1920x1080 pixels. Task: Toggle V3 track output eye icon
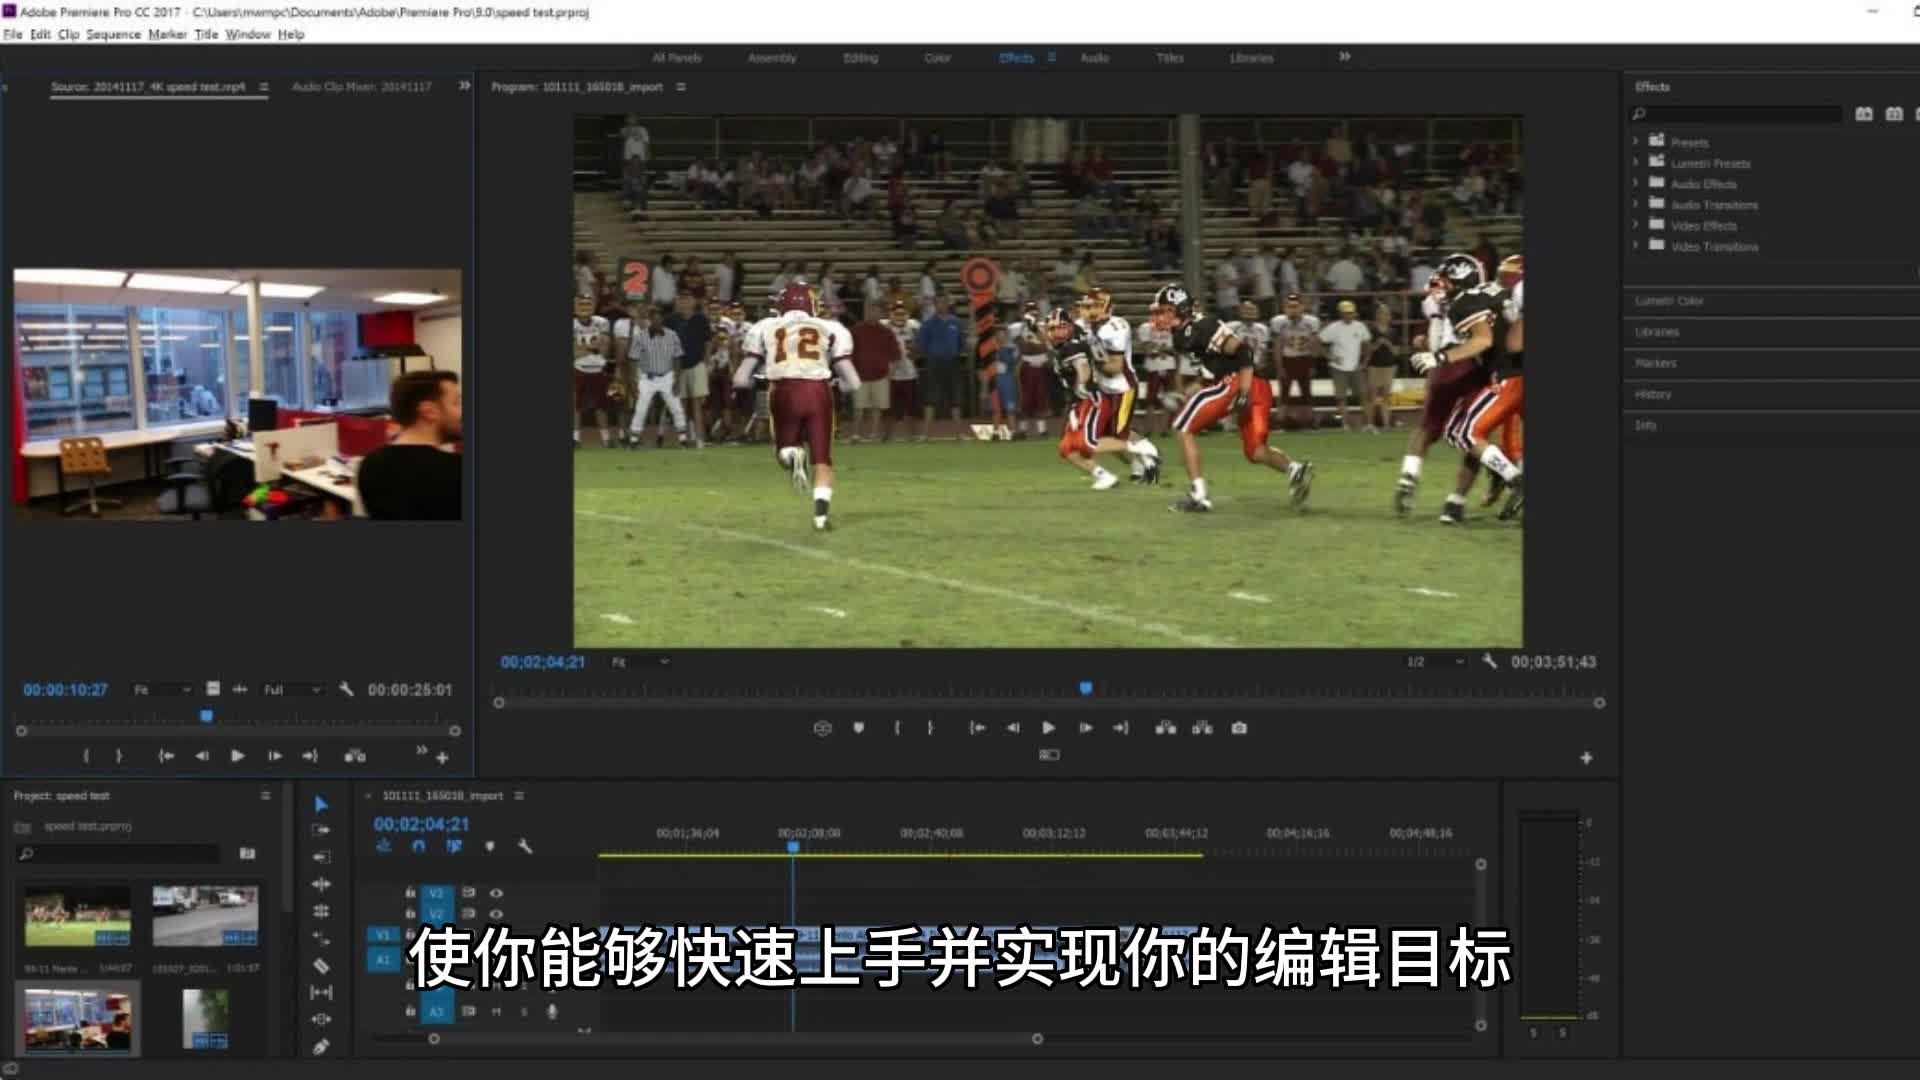point(496,892)
